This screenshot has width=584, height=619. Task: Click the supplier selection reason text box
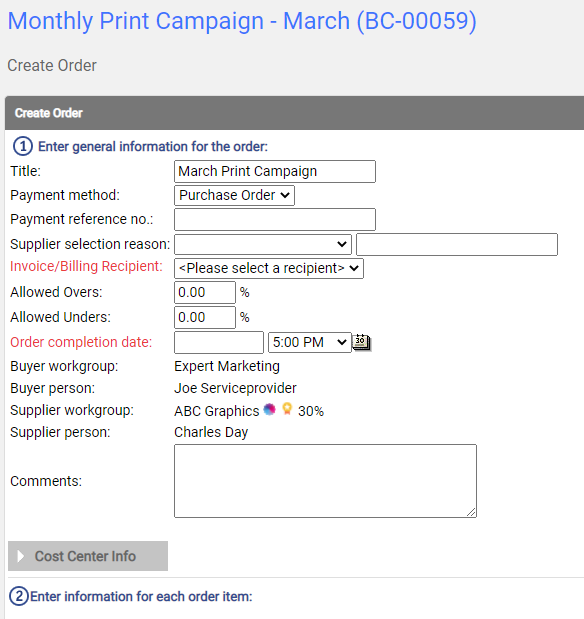(x=457, y=244)
